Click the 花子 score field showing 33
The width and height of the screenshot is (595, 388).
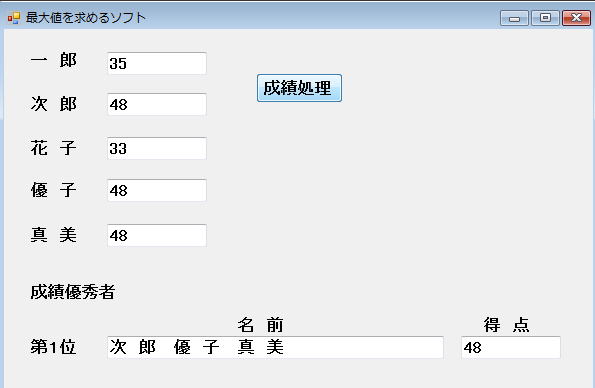pyautogui.click(x=157, y=148)
